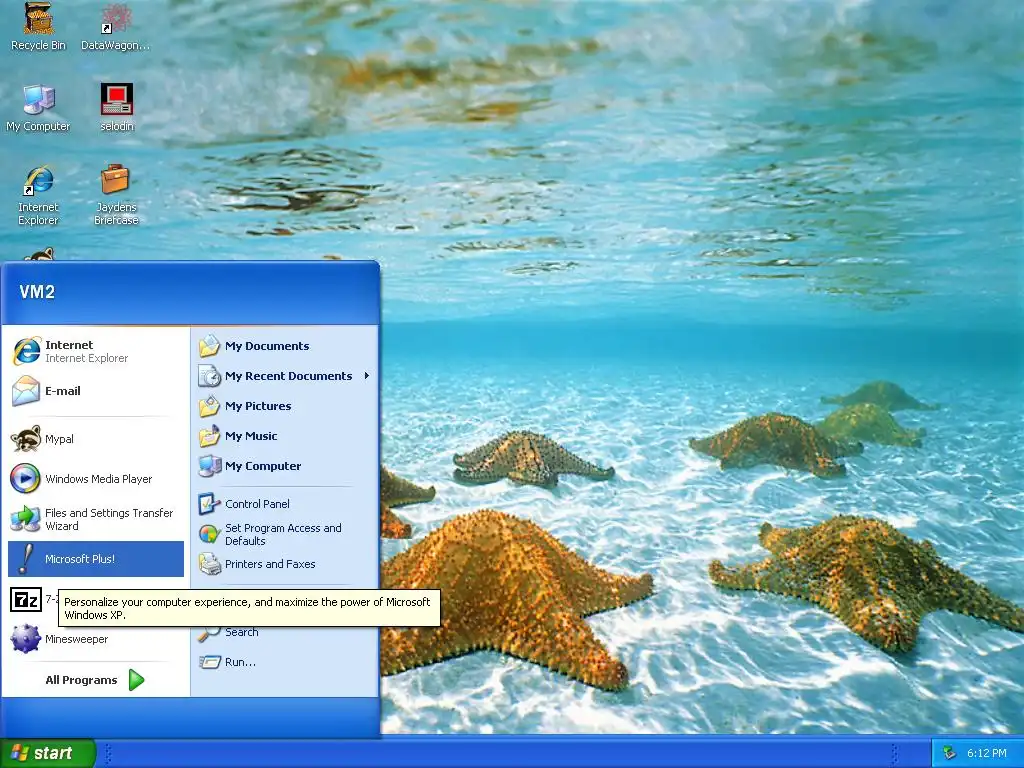The width and height of the screenshot is (1024, 768).
Task: Open the Jaydens Briefcase desktop icon
Action: tap(116, 195)
